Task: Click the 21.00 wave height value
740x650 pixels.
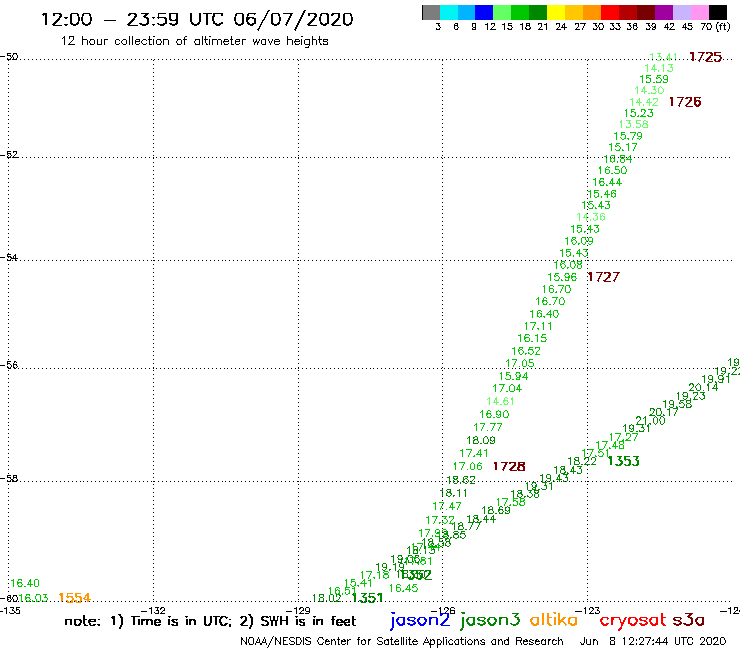Action: pyautogui.click(x=650, y=421)
